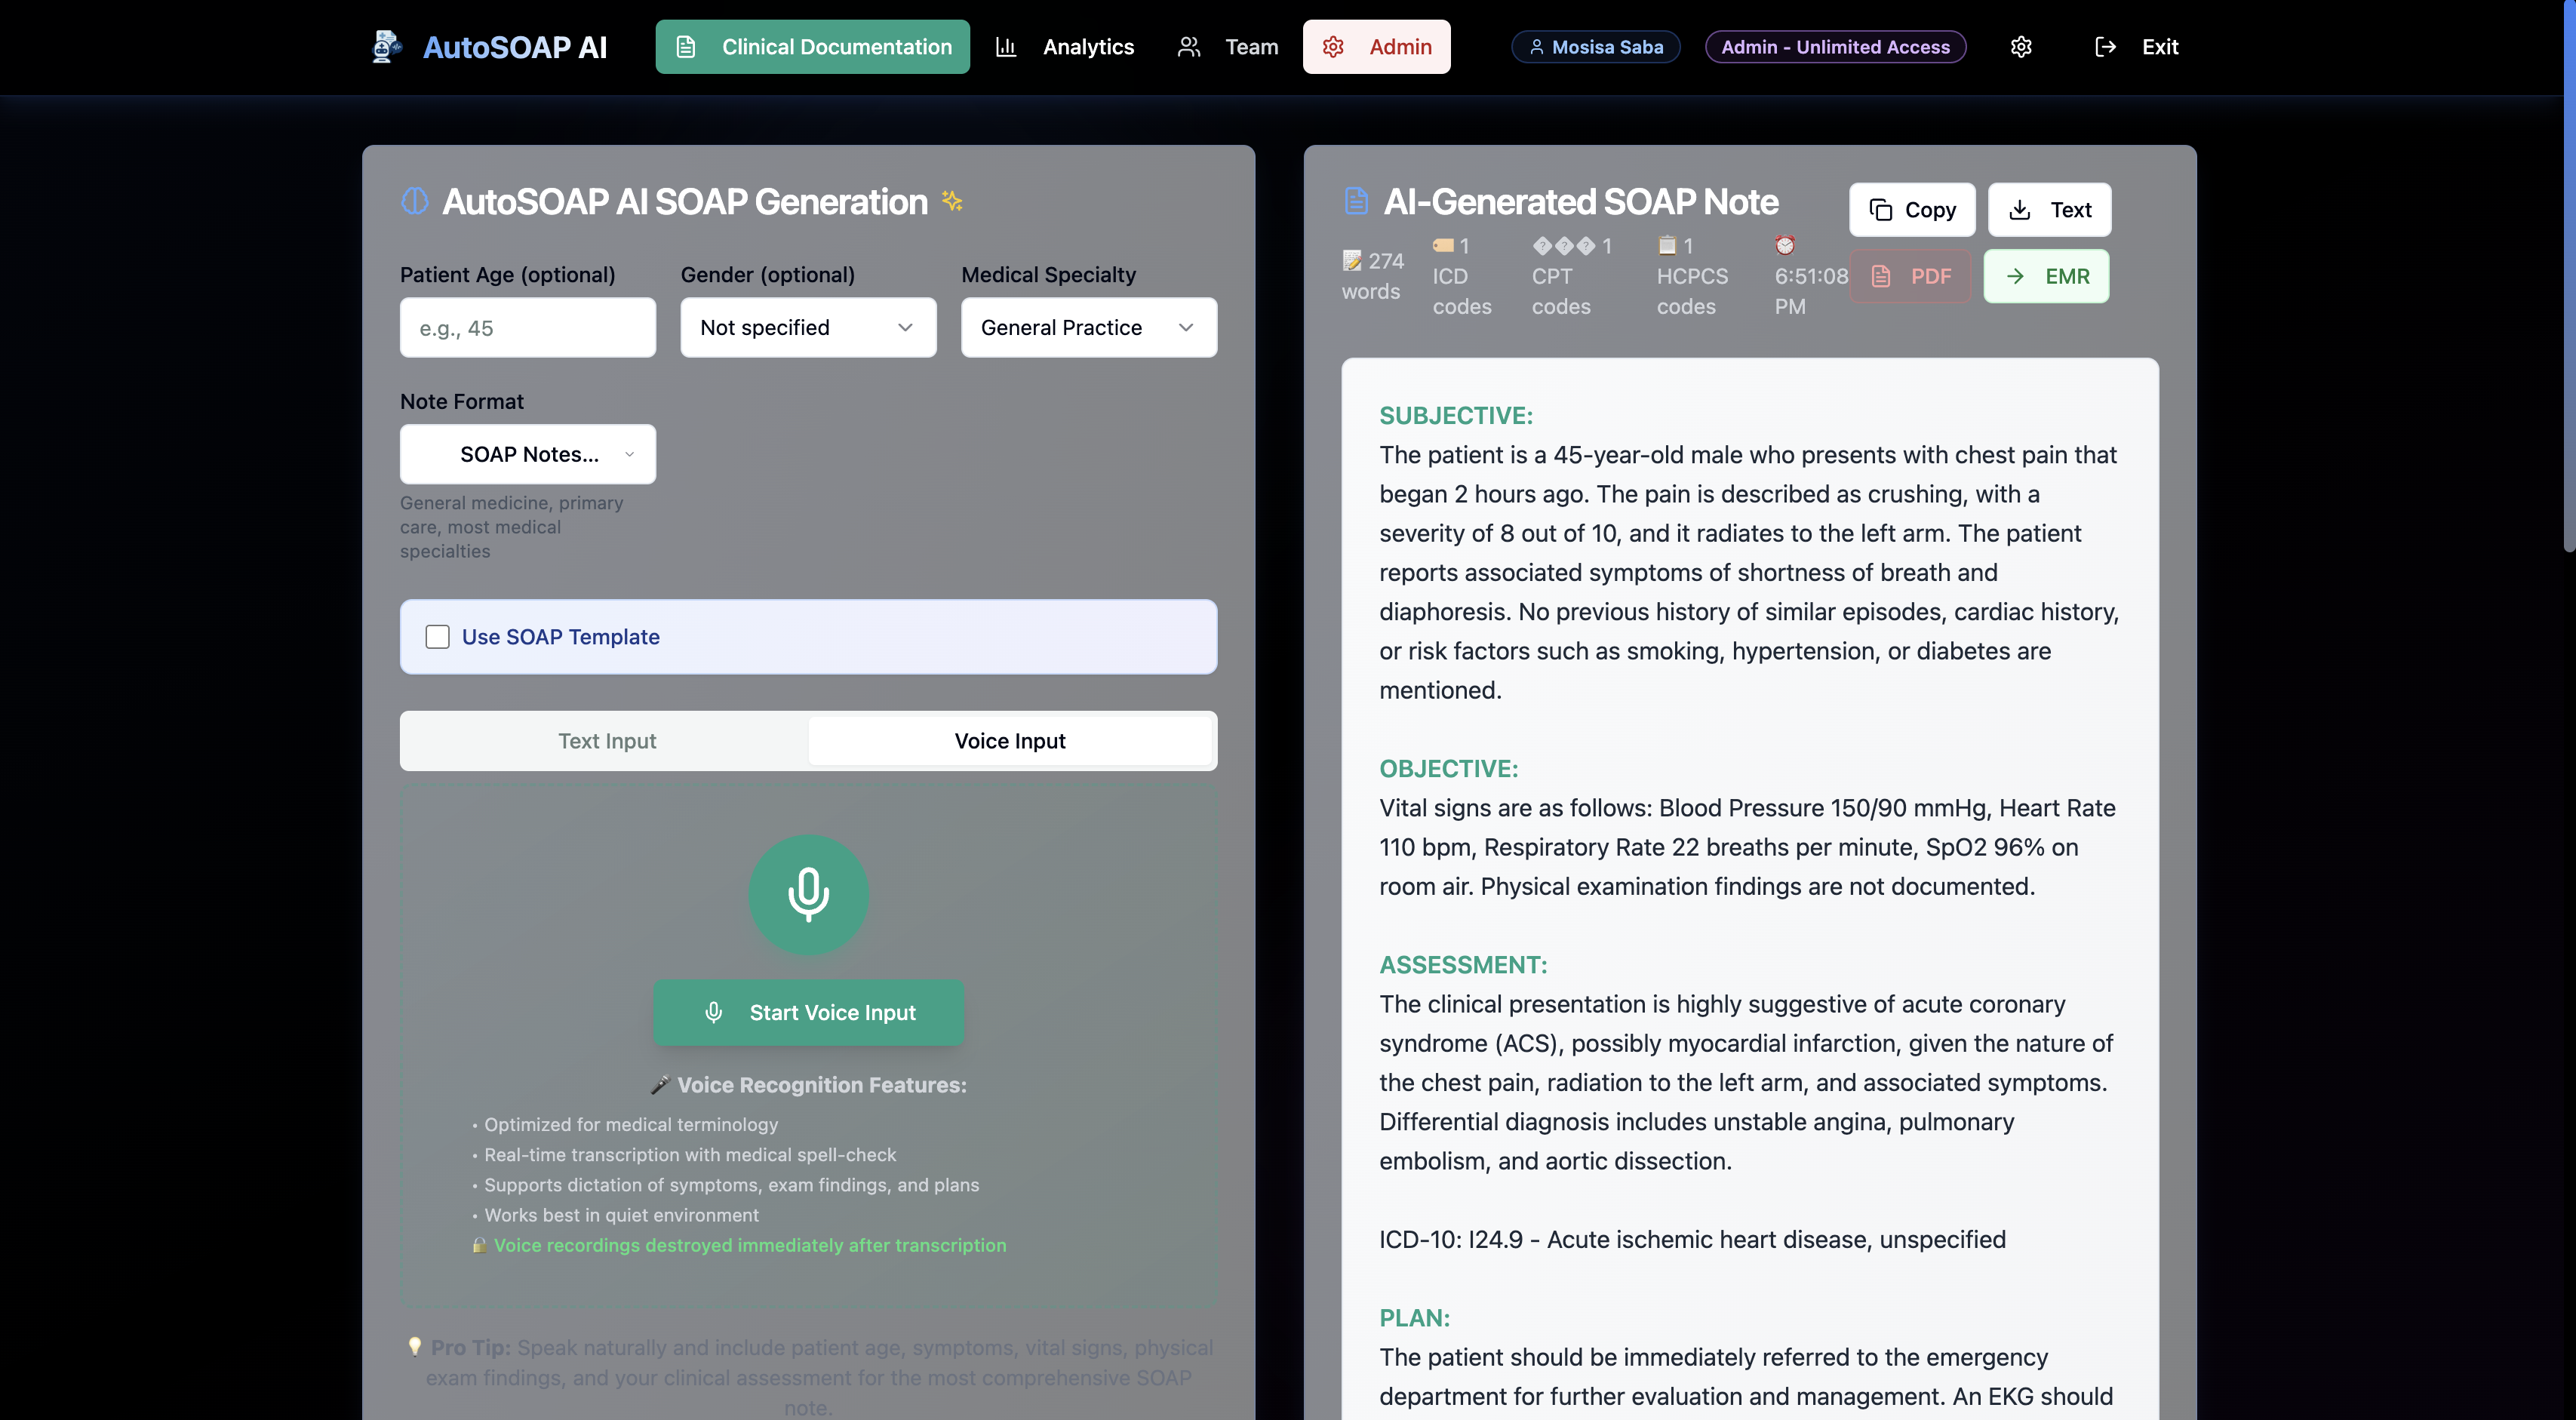Screen dimensions: 2576x1420
Task: Click the AutoSOAP AI robot logo icon
Action: [x=386, y=47]
